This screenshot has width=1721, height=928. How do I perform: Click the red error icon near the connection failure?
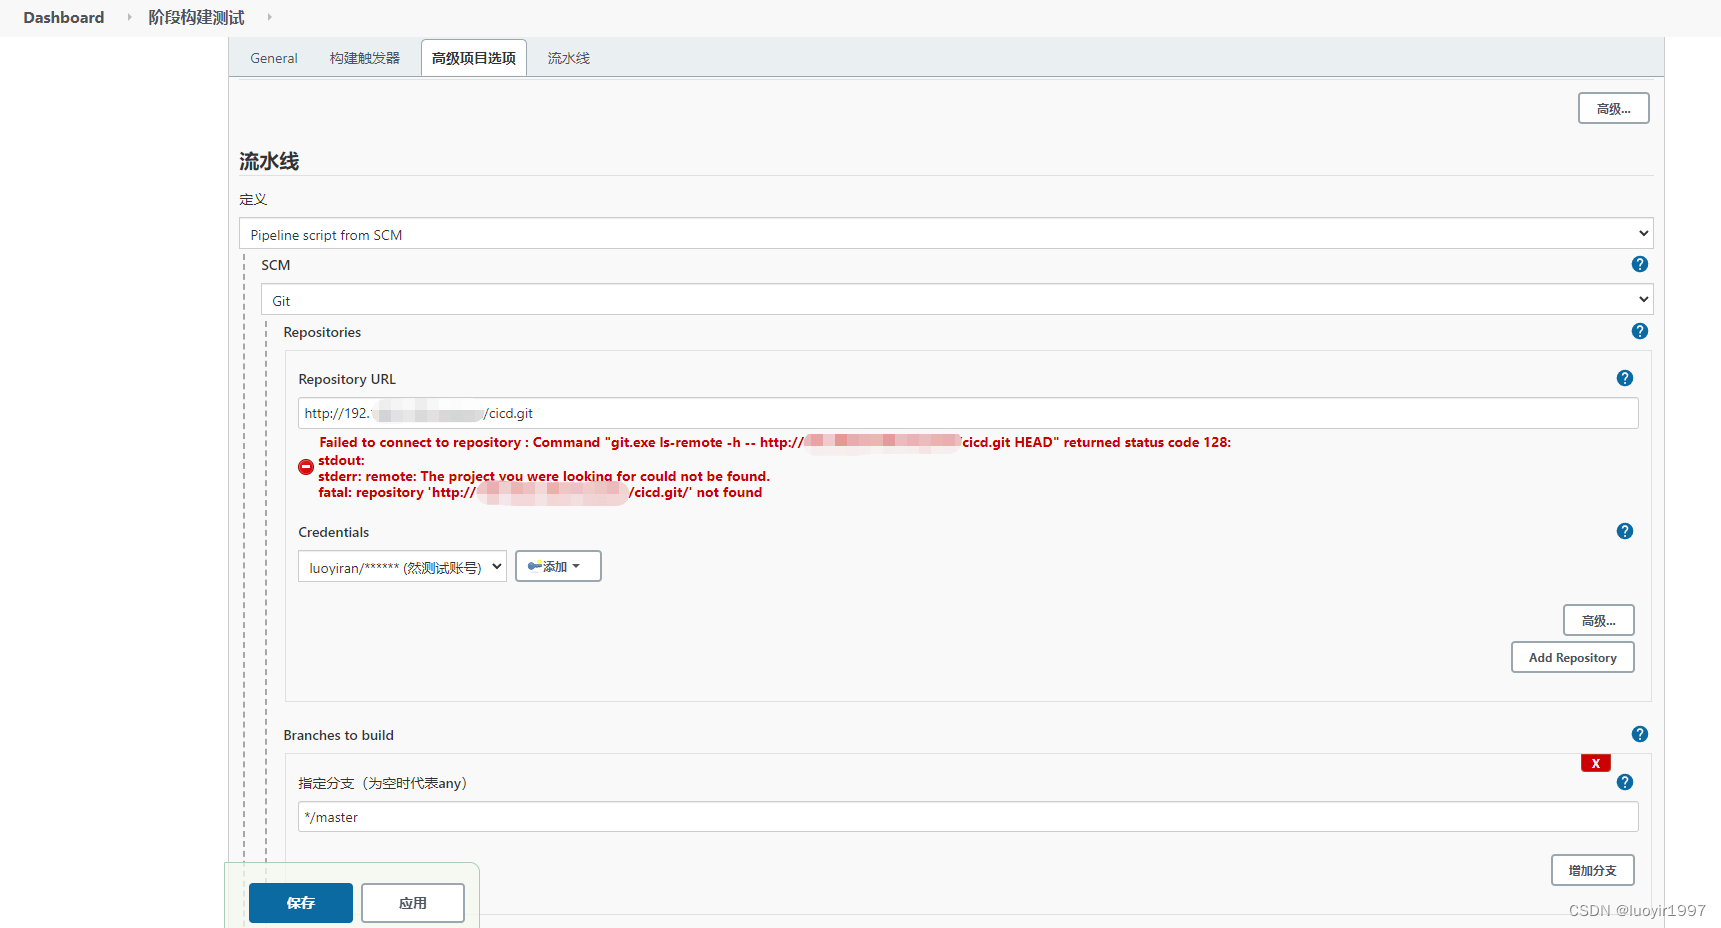(x=306, y=466)
